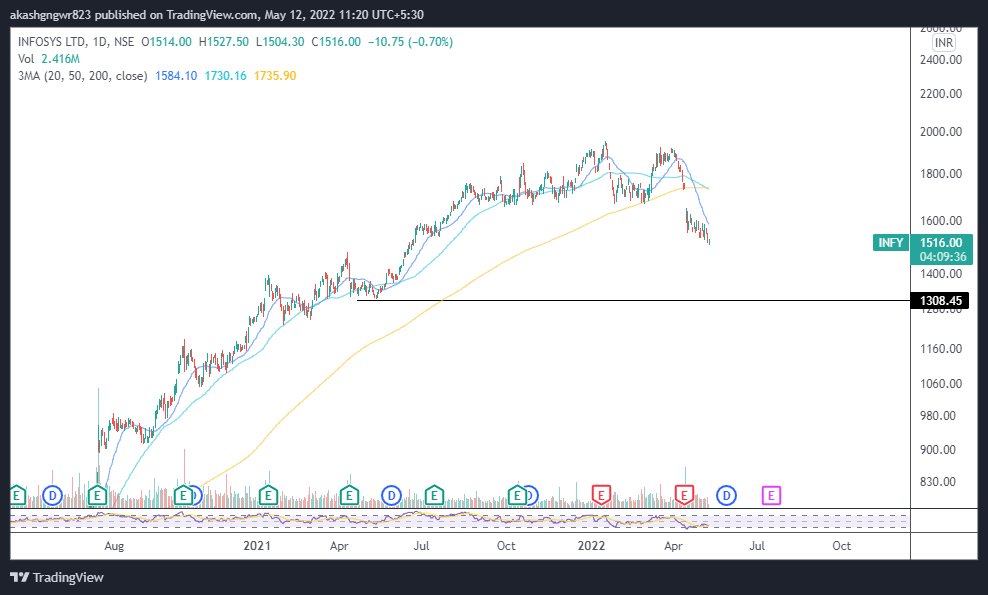
Task: Click the low value L1504.30
Action: [x=280, y=42]
